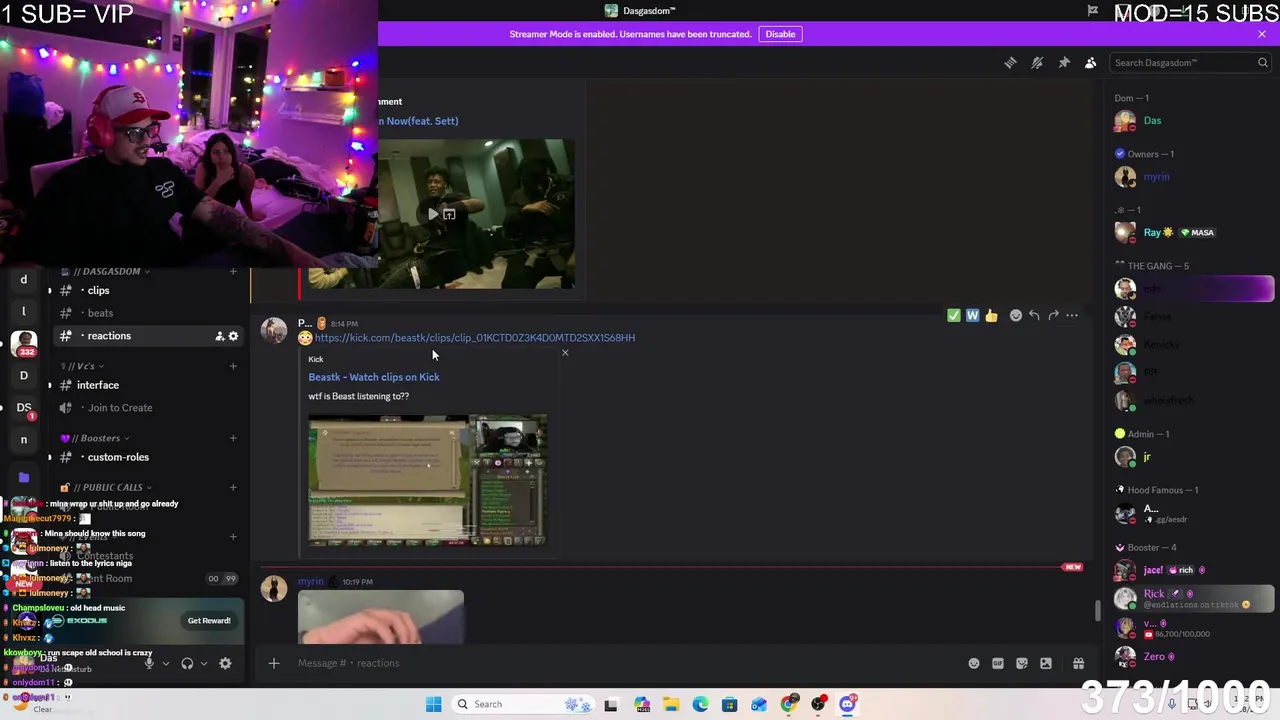Open File Explorer from the taskbar
Screen dimensions: 1280x720
point(671,704)
